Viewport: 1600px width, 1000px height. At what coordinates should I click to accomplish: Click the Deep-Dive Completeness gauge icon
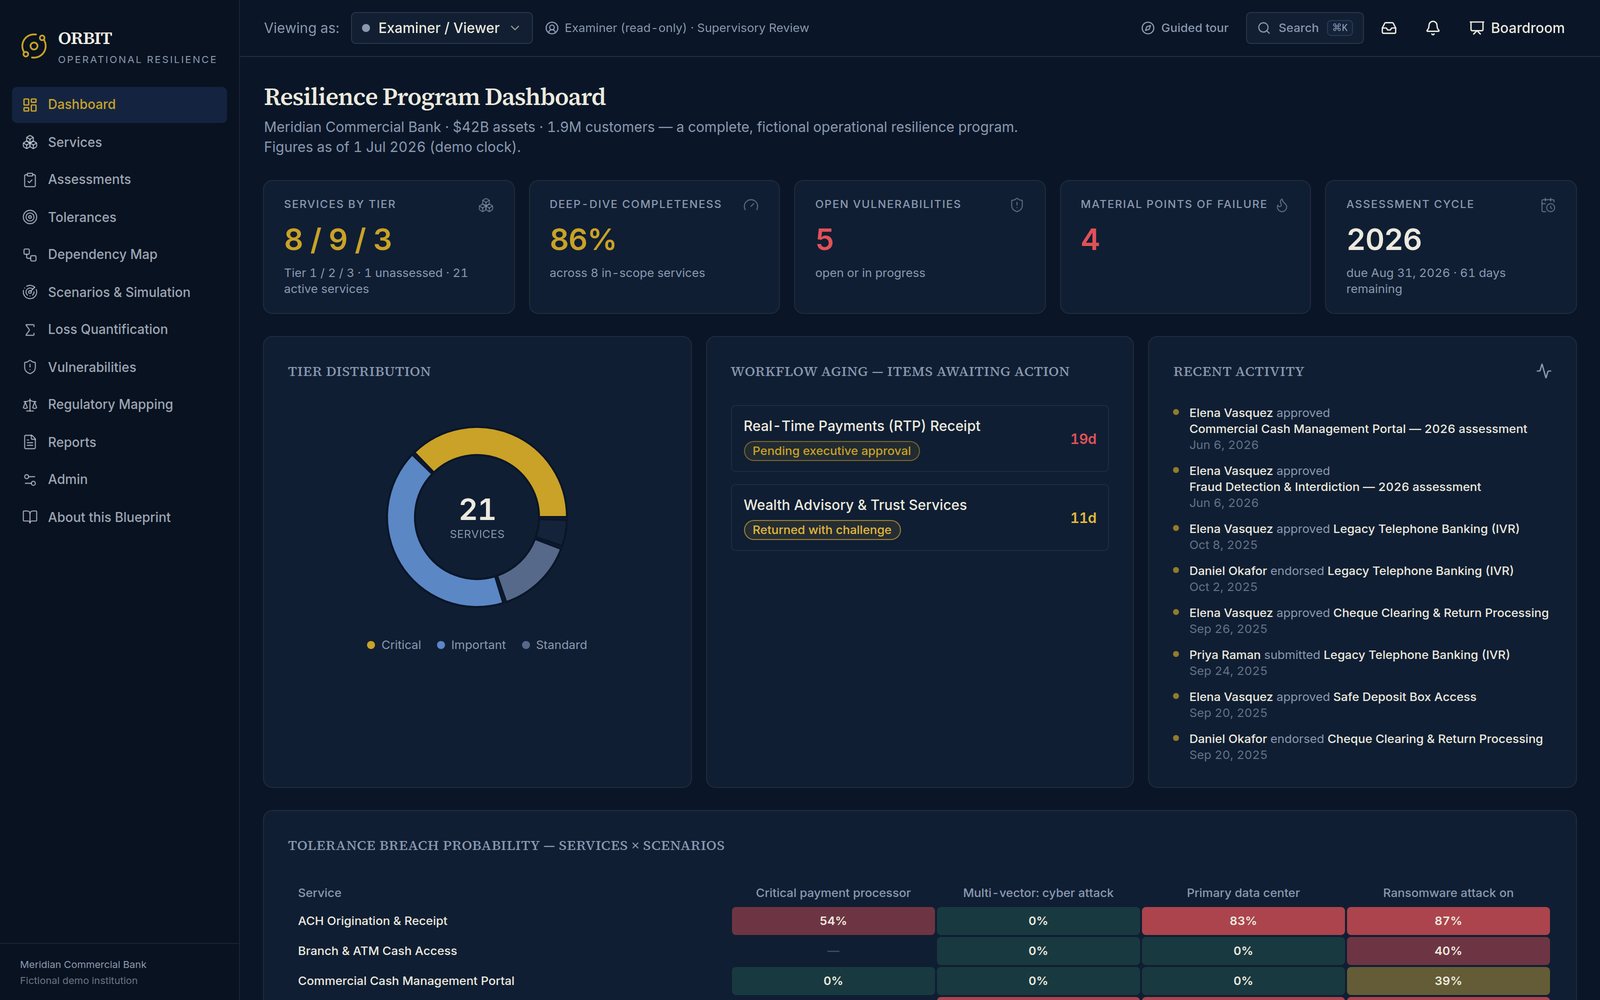tap(751, 205)
